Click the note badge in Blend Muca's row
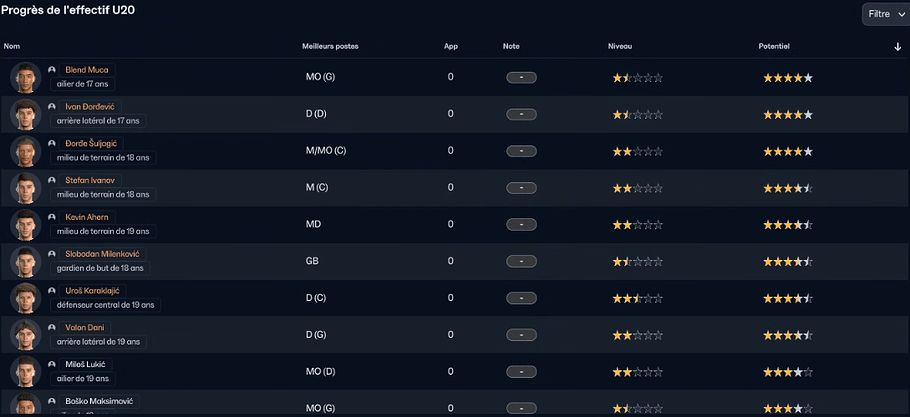Screen dimensions: 910x417 coord(521,78)
